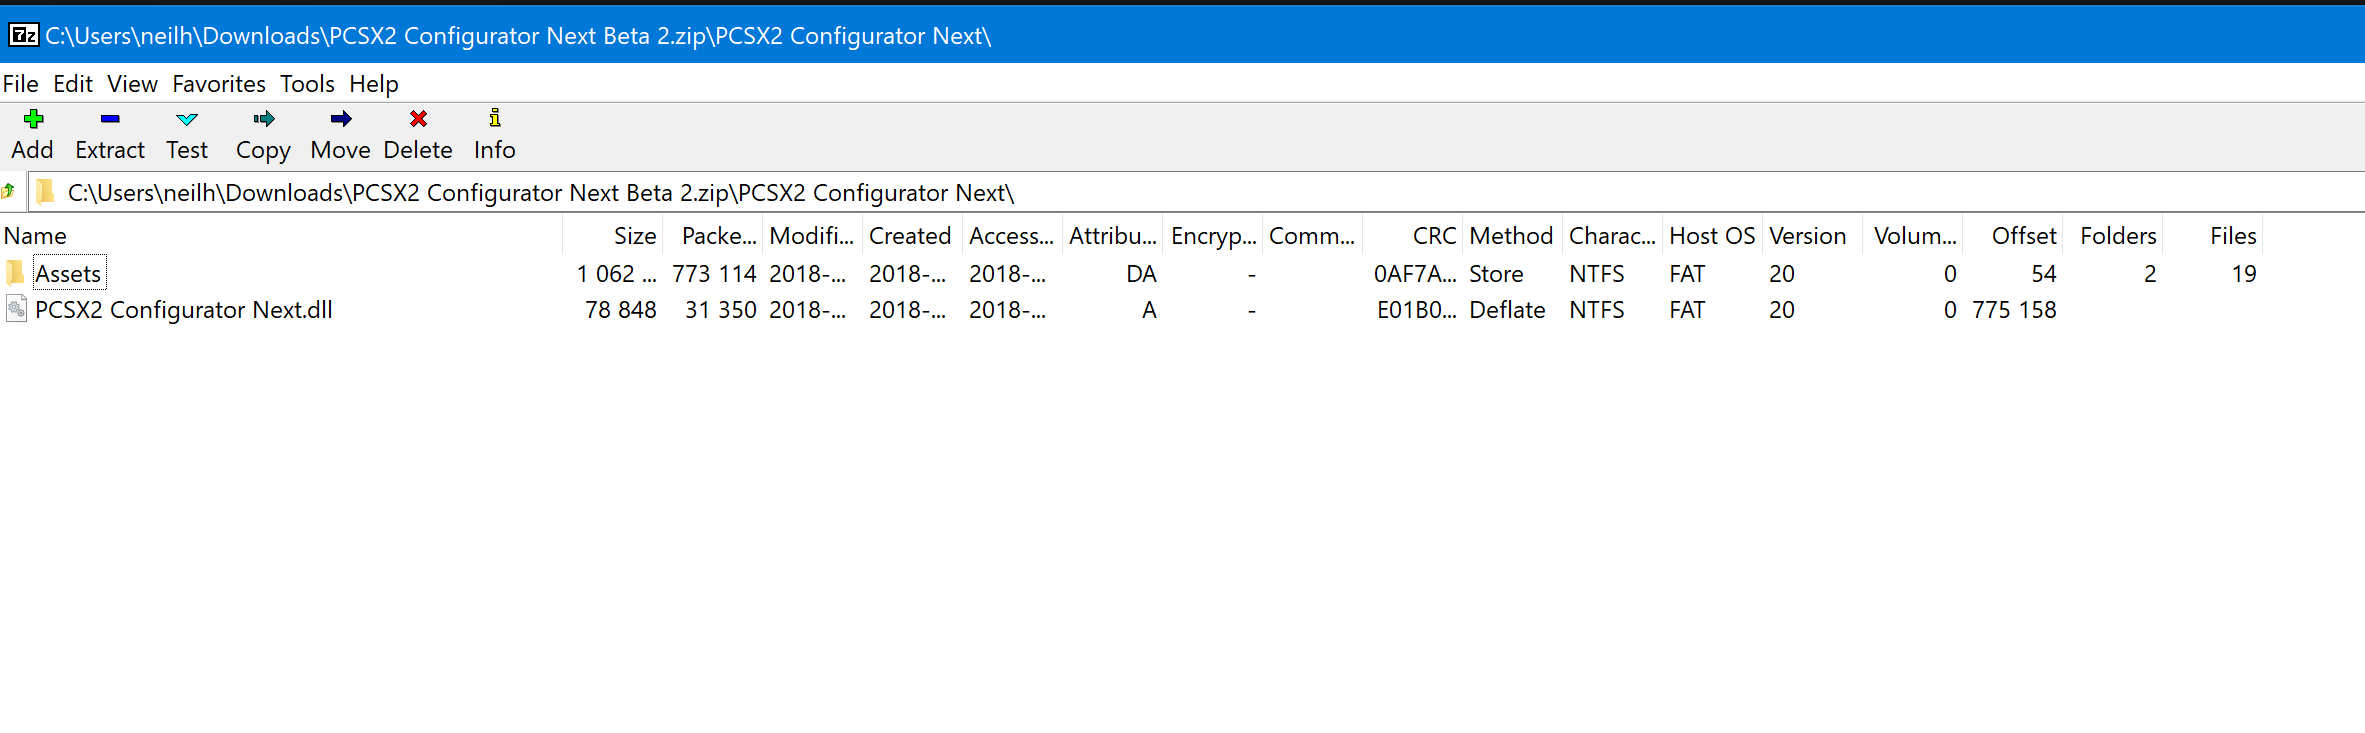Click the DA attribute cell

(x=1141, y=274)
